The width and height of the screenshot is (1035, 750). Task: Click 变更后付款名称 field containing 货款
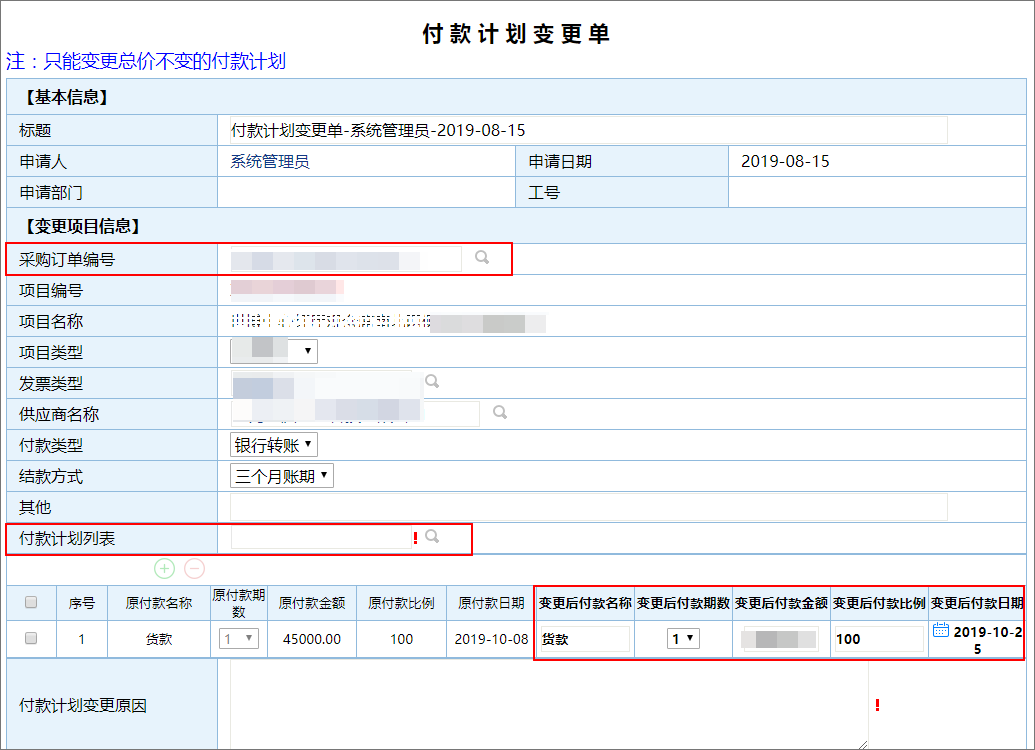pyautogui.click(x=584, y=639)
